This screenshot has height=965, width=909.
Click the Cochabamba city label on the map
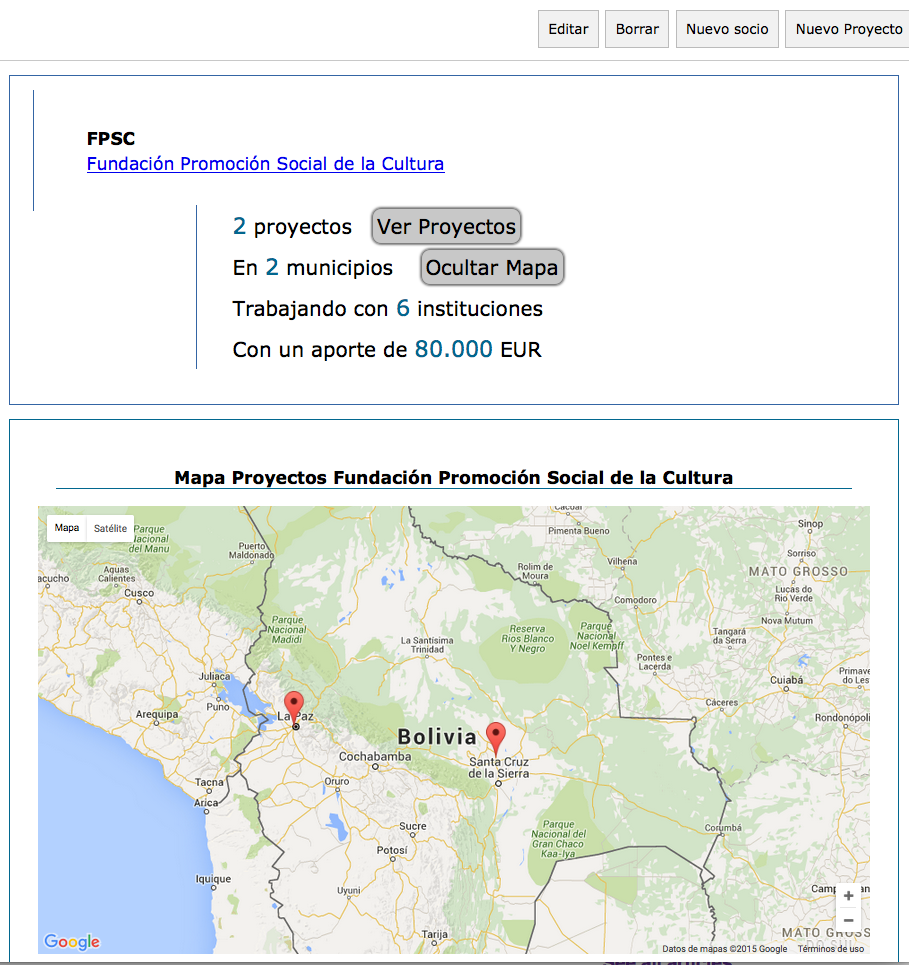(x=375, y=756)
